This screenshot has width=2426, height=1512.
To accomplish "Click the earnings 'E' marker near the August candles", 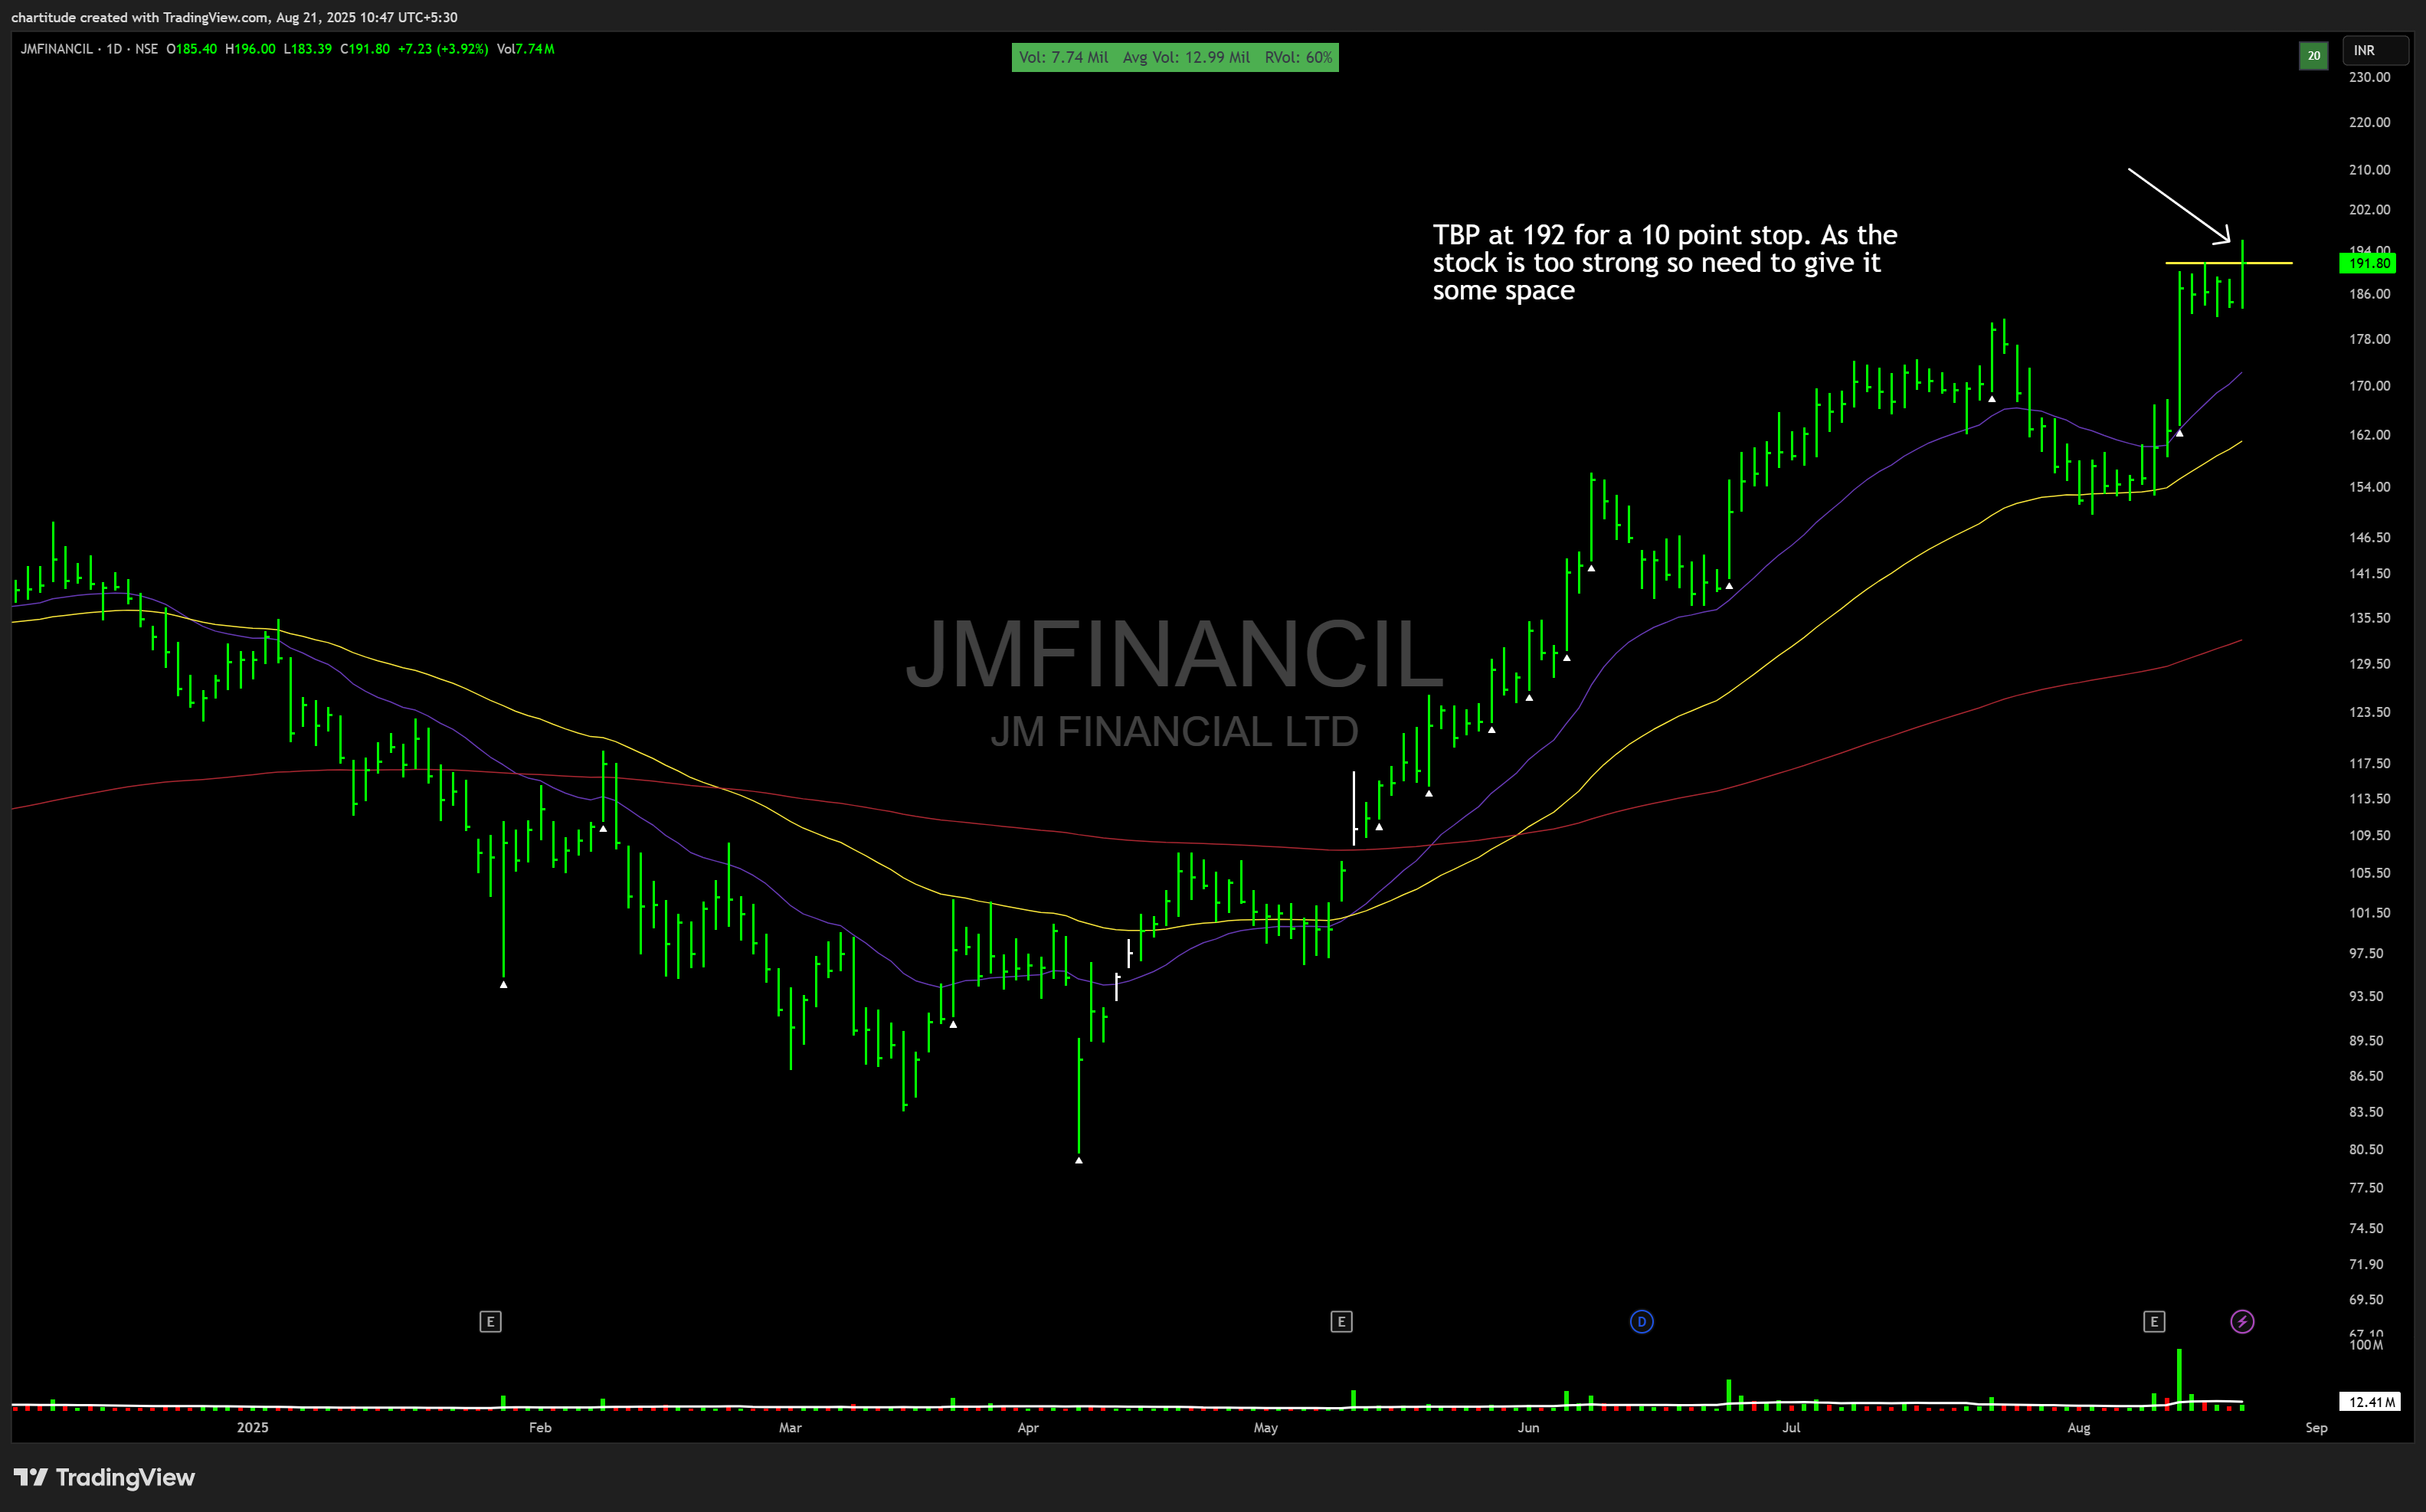I will point(2156,1321).
